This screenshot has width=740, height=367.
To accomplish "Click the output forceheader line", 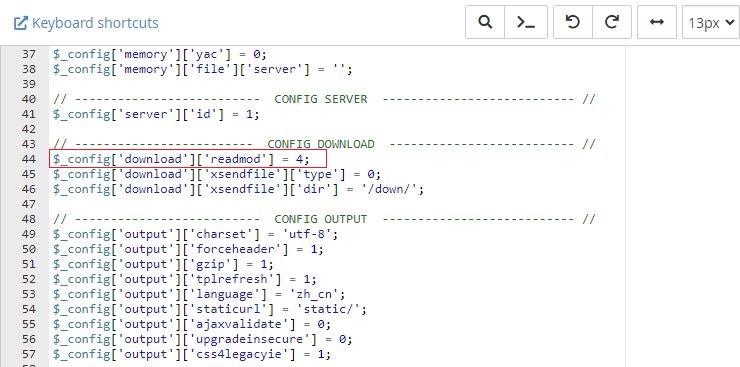I will point(188,249).
